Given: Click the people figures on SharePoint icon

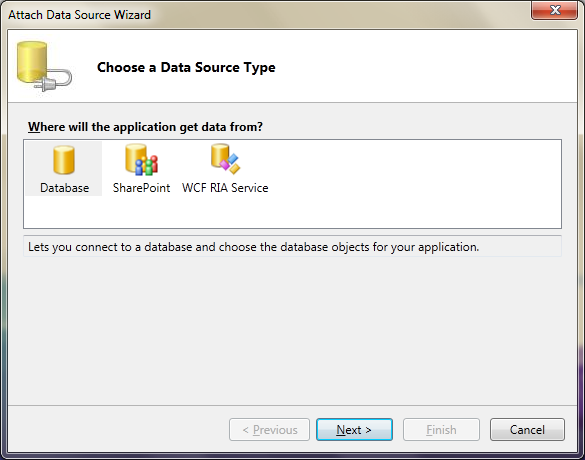Looking at the screenshot, I should 147,166.
